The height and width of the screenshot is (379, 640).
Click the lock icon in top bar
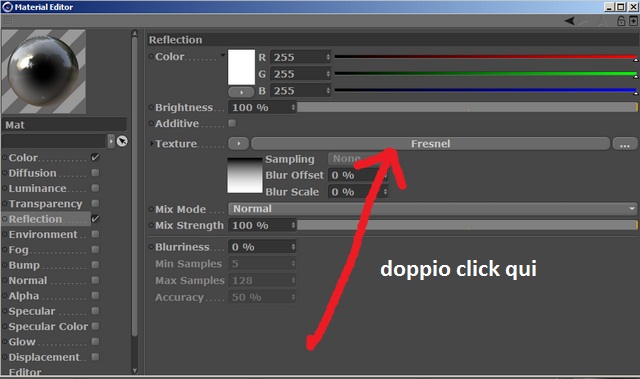(621, 21)
